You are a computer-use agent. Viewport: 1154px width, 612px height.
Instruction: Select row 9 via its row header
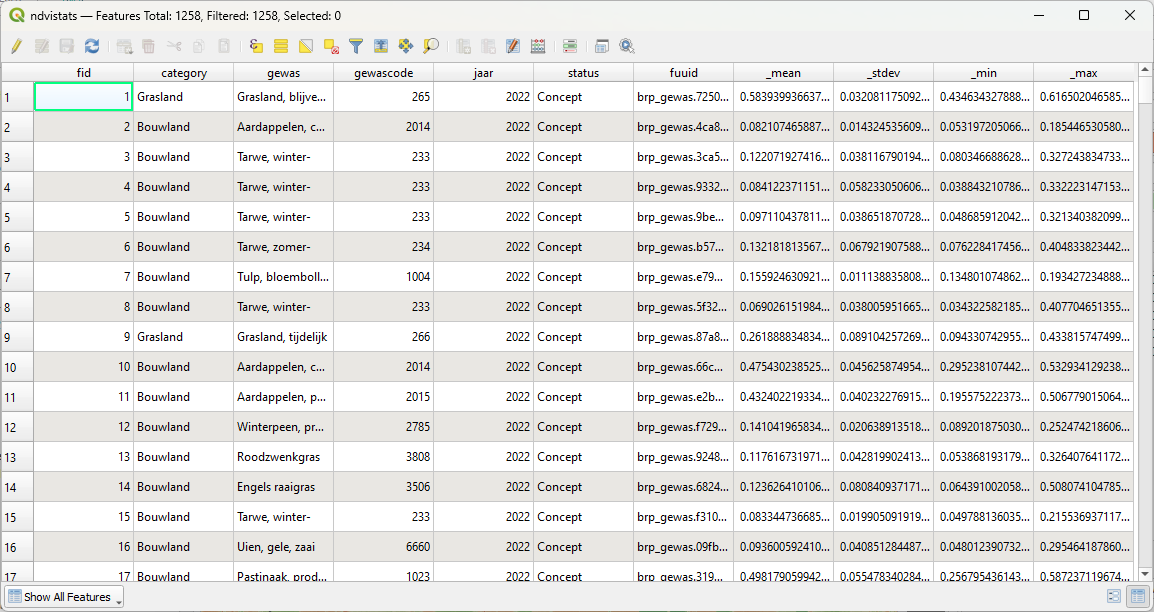tap(17, 337)
